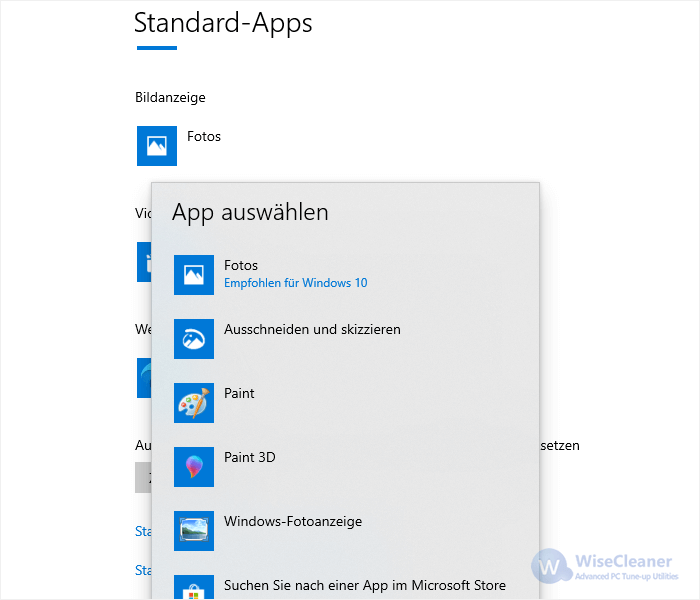The height and width of the screenshot is (600, 700).
Task: Click the partially hidden video player icon
Action: [143, 261]
